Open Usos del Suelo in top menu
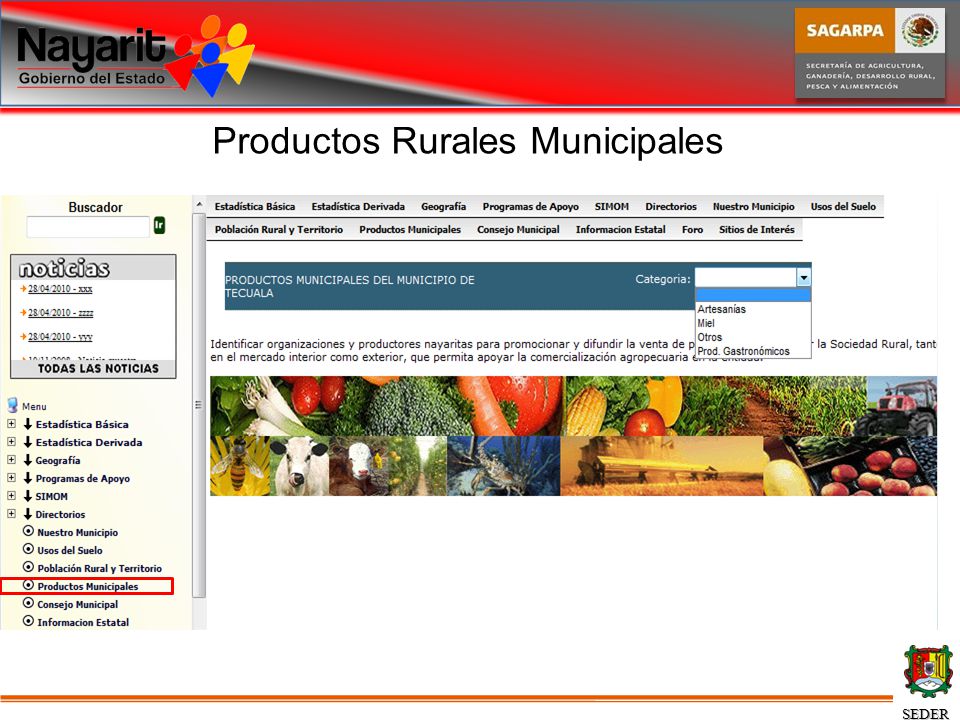The height and width of the screenshot is (720, 960). tap(843, 207)
